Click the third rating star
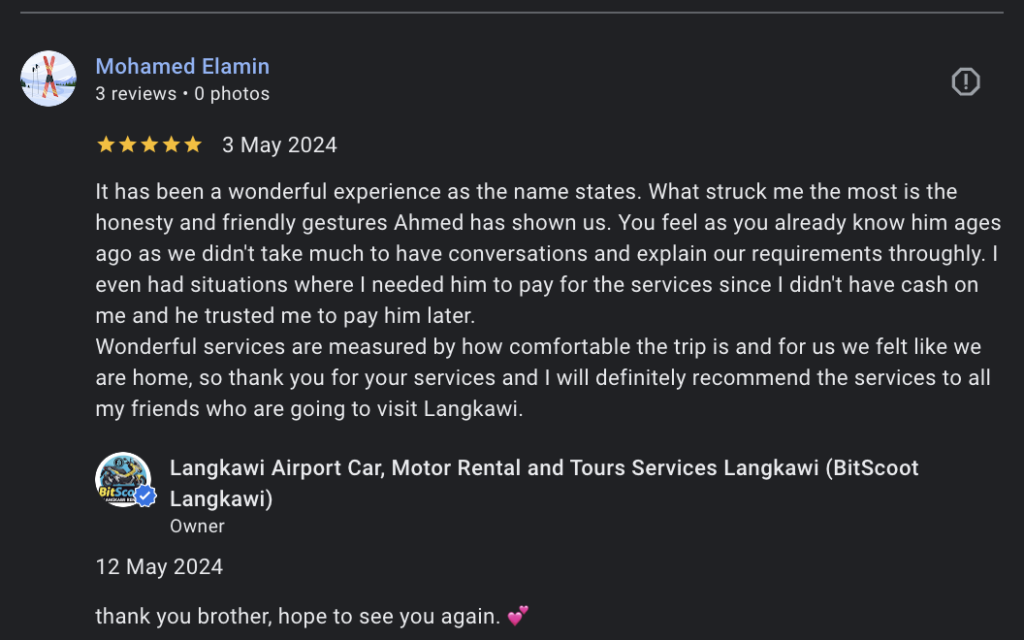This screenshot has width=1024, height=640. tap(149, 145)
